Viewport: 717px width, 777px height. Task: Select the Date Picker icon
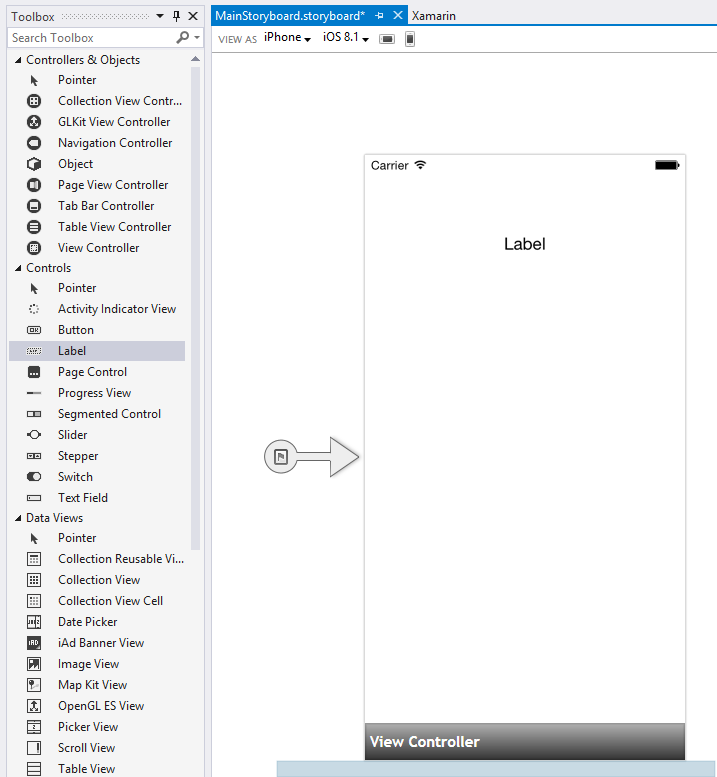point(34,622)
